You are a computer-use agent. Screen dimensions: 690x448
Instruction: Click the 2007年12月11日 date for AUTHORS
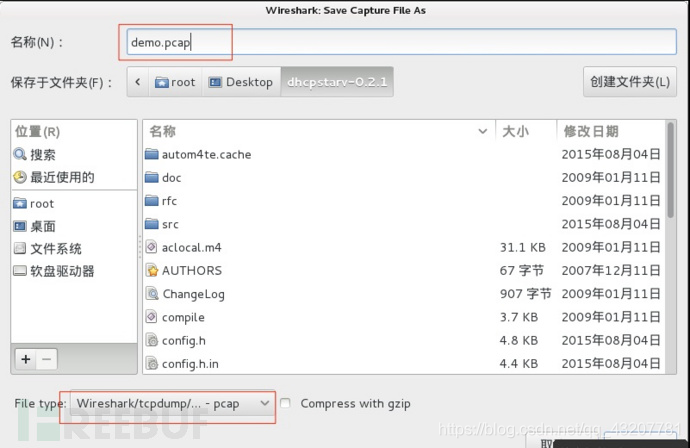(x=611, y=271)
